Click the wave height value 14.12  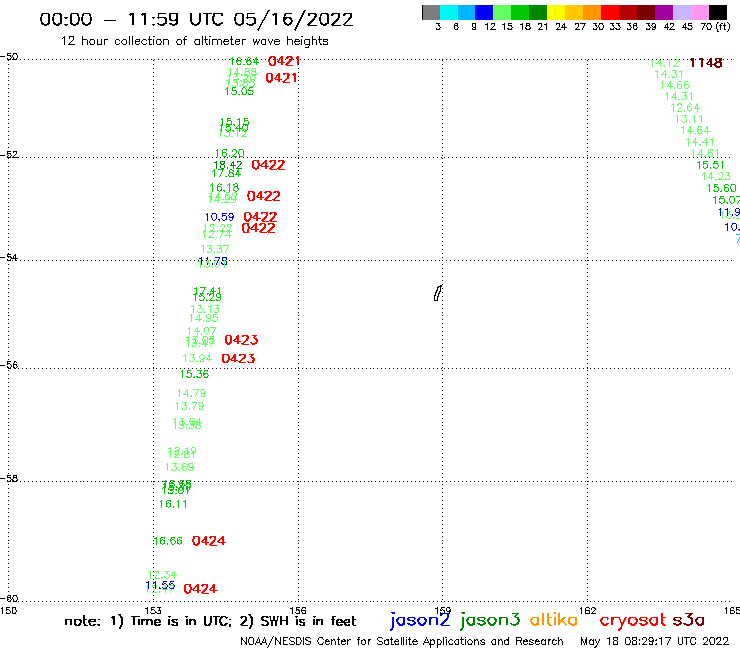[x=665, y=63]
